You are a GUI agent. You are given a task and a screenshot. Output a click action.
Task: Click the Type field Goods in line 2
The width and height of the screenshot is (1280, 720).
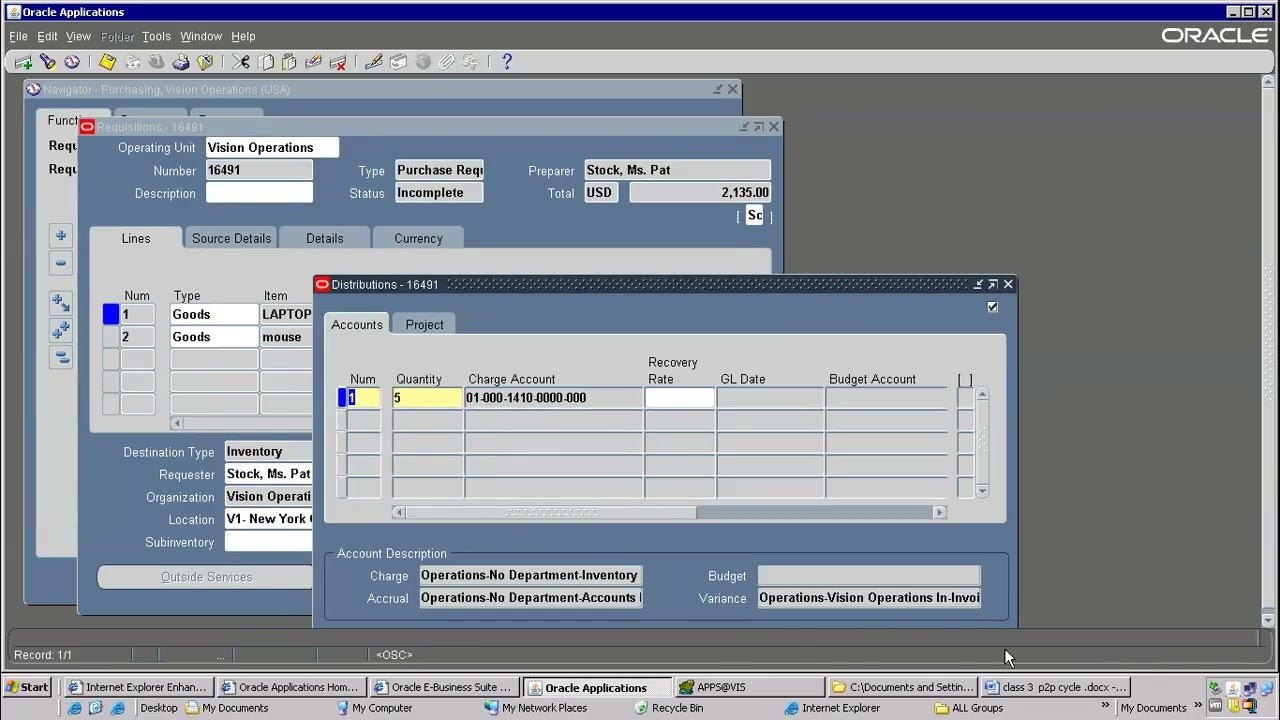click(x=214, y=337)
